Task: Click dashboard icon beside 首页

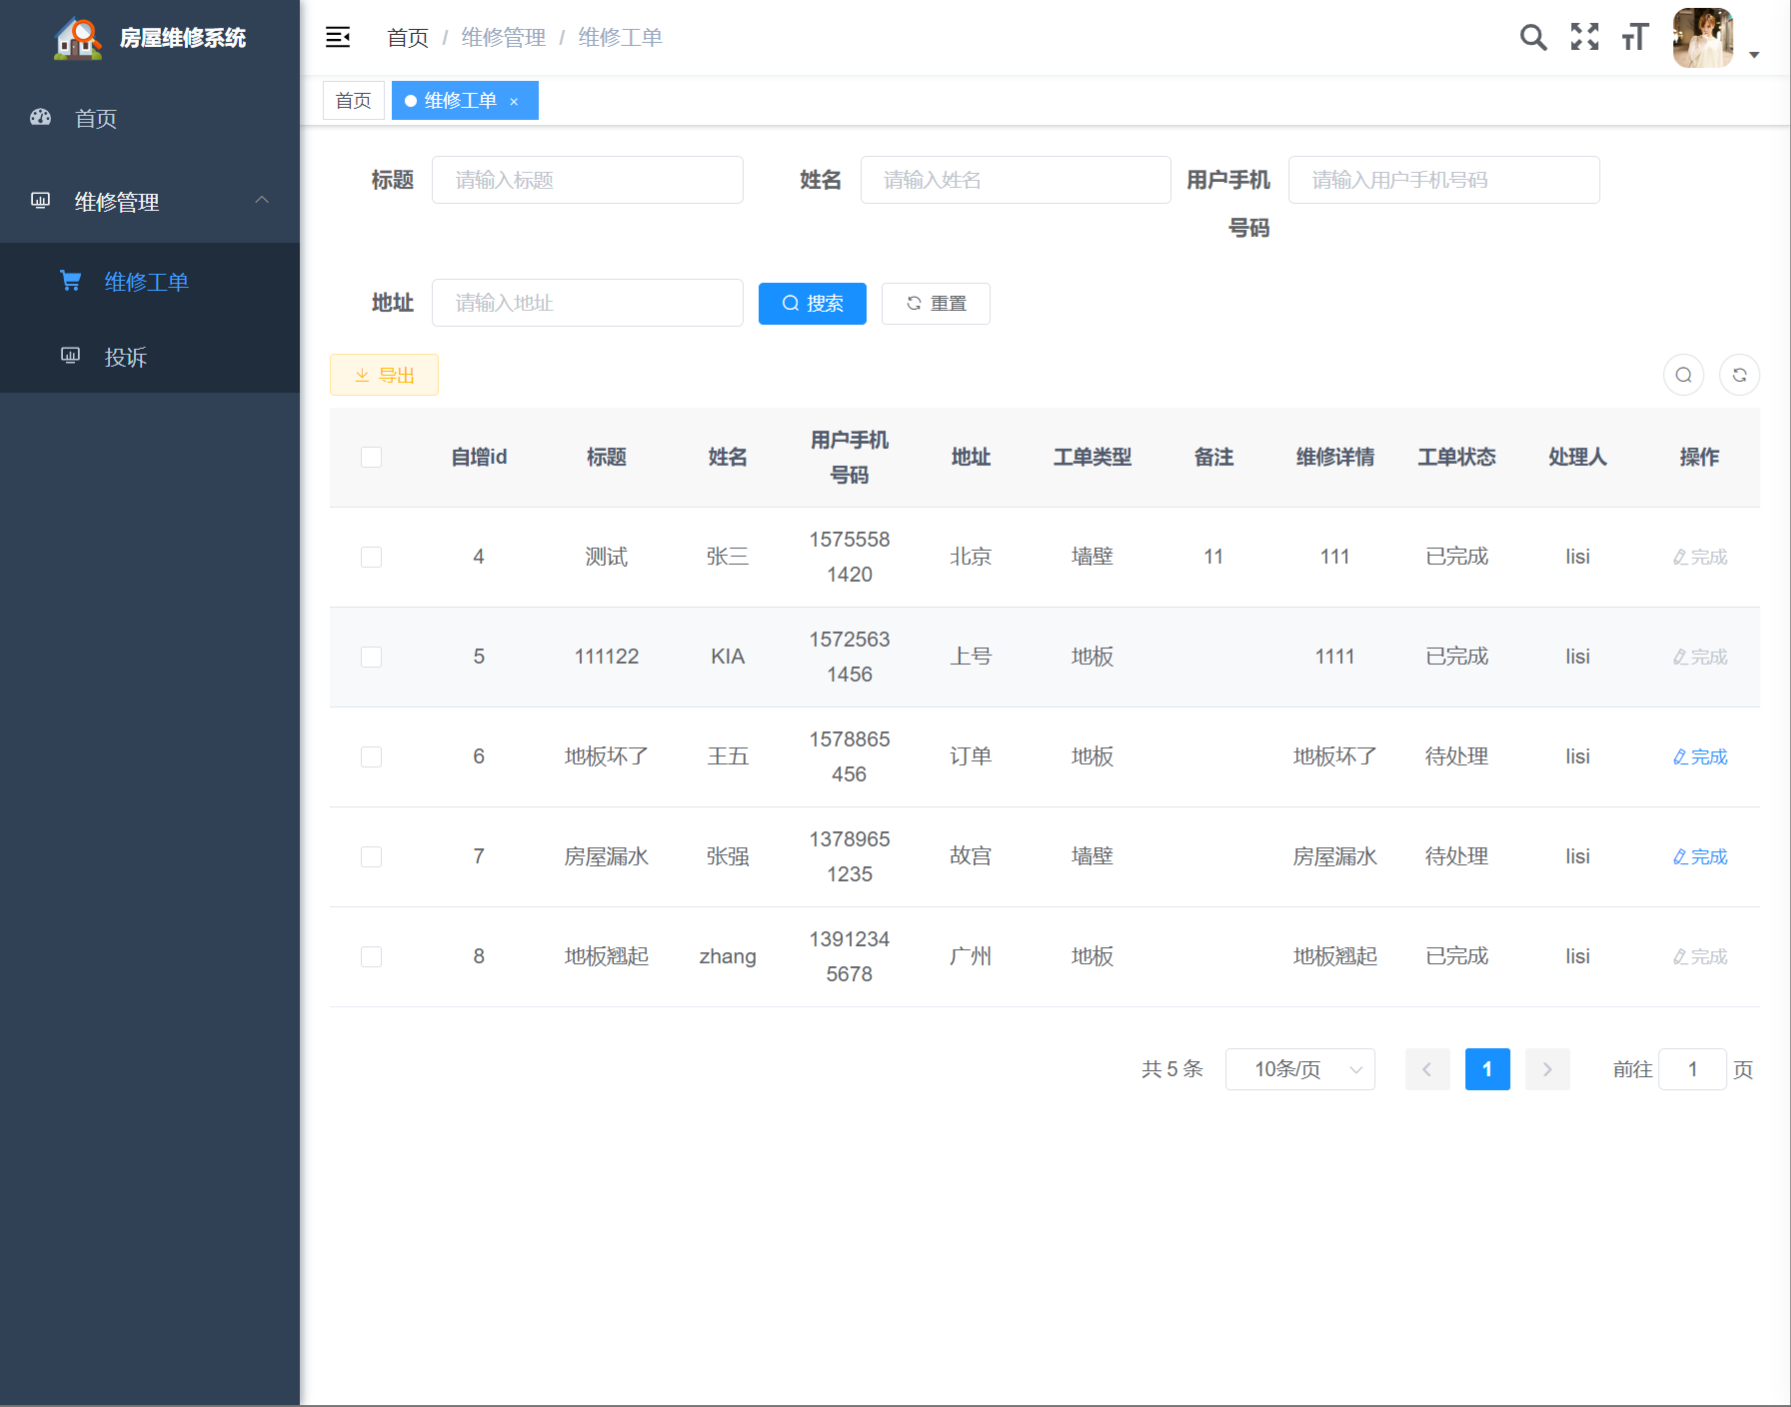Action: click(x=40, y=117)
